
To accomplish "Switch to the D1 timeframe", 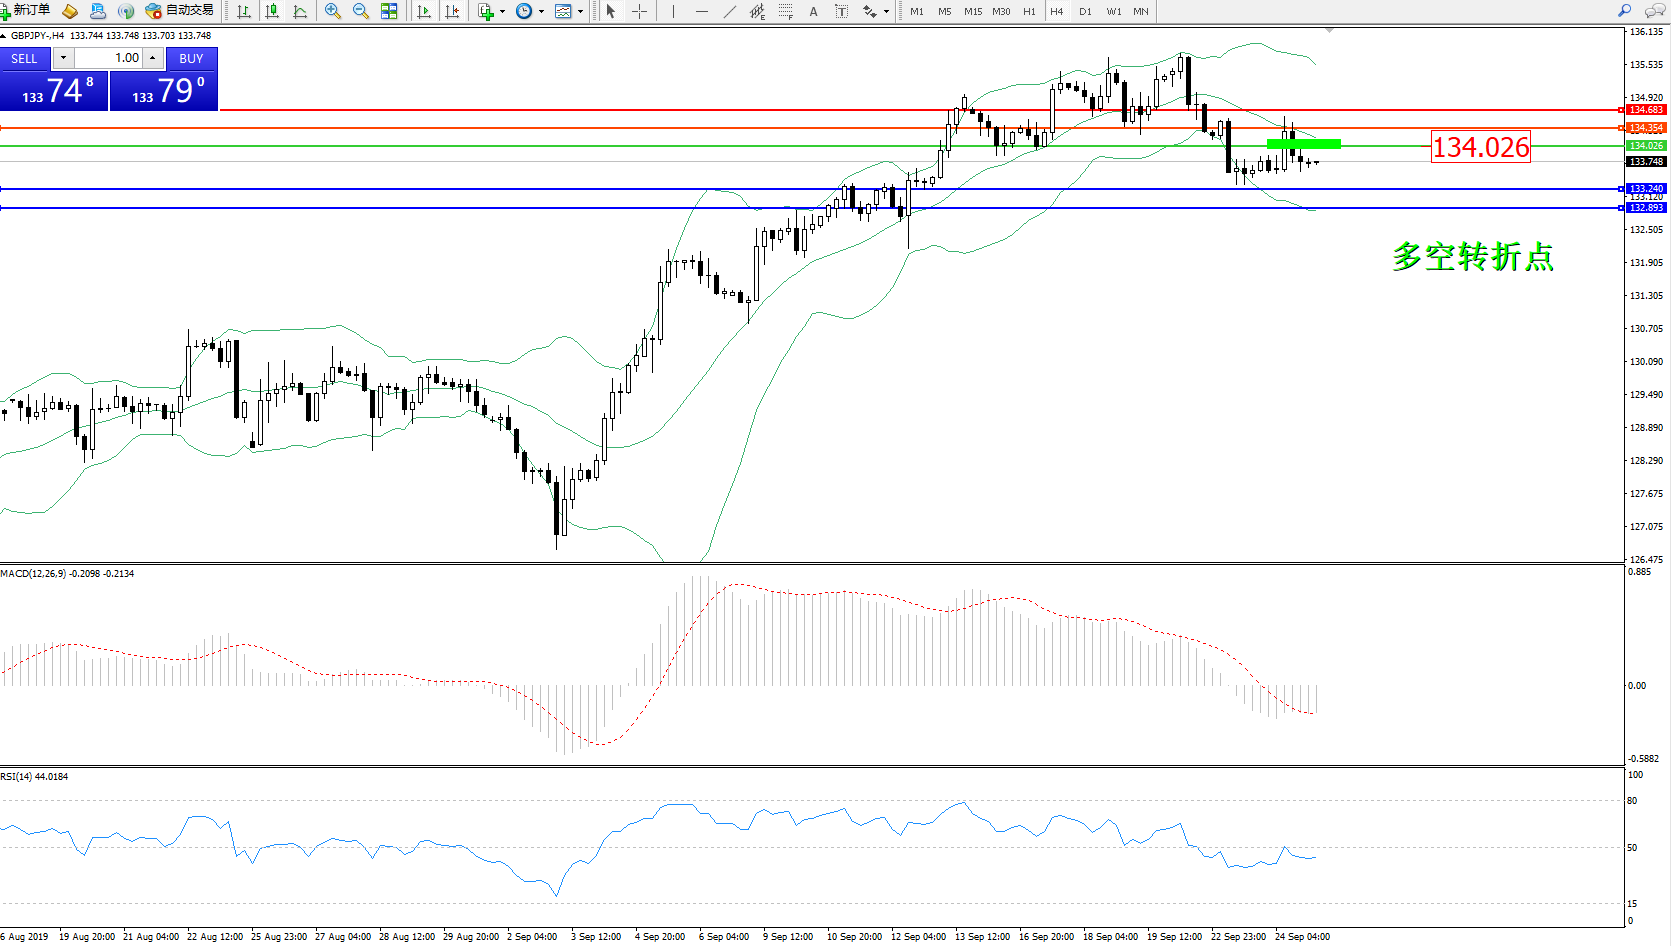I will click(1085, 11).
